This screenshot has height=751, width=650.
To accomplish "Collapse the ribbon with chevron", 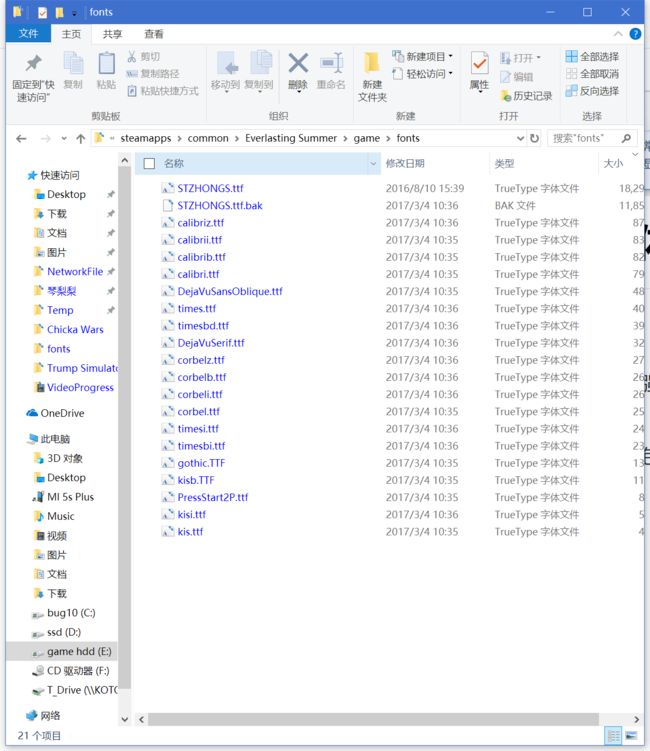I will click(x=618, y=34).
